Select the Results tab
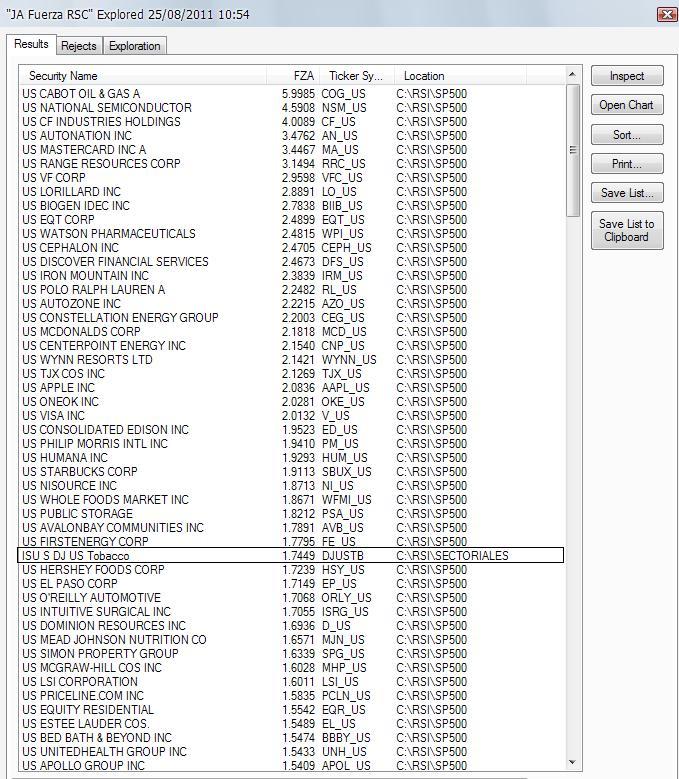The image size is (679, 779). (31, 44)
